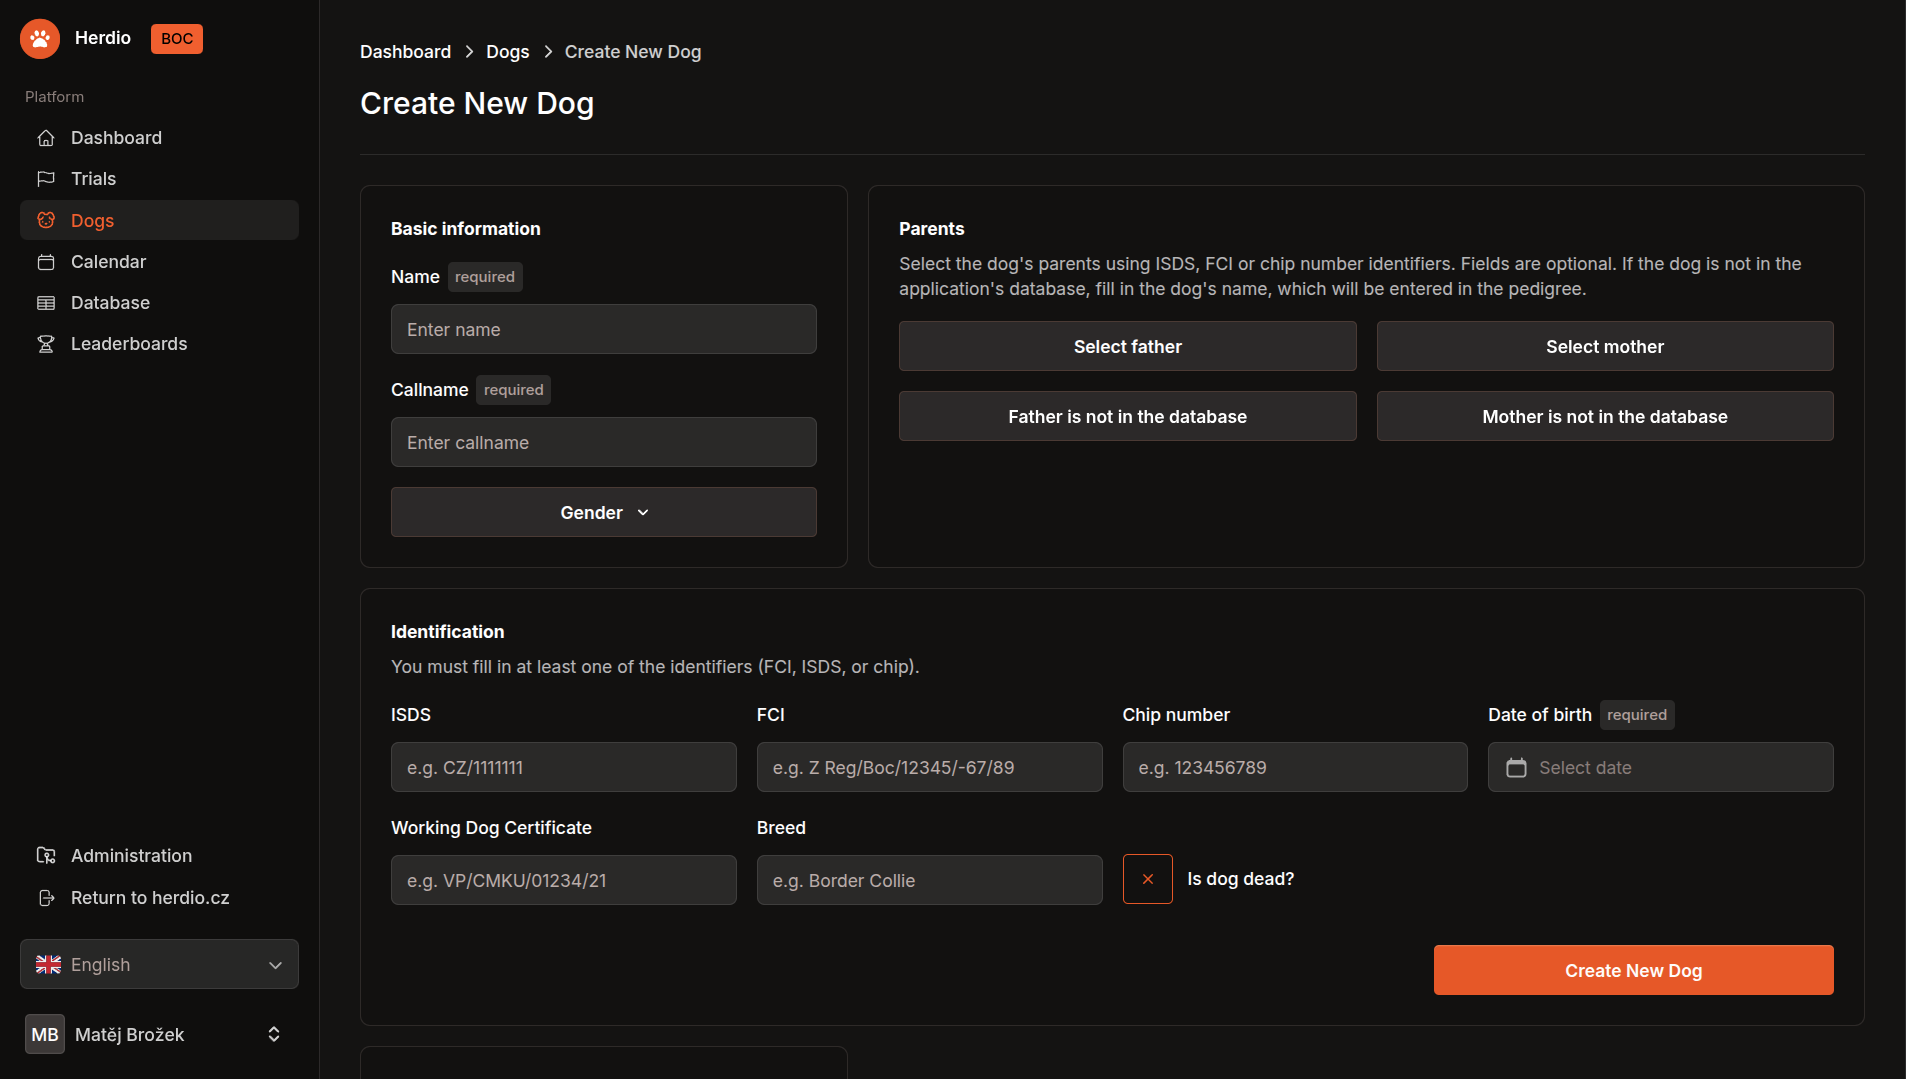The width and height of the screenshot is (1906, 1085).
Task: Click the Select mother button
Action: pyautogui.click(x=1605, y=346)
